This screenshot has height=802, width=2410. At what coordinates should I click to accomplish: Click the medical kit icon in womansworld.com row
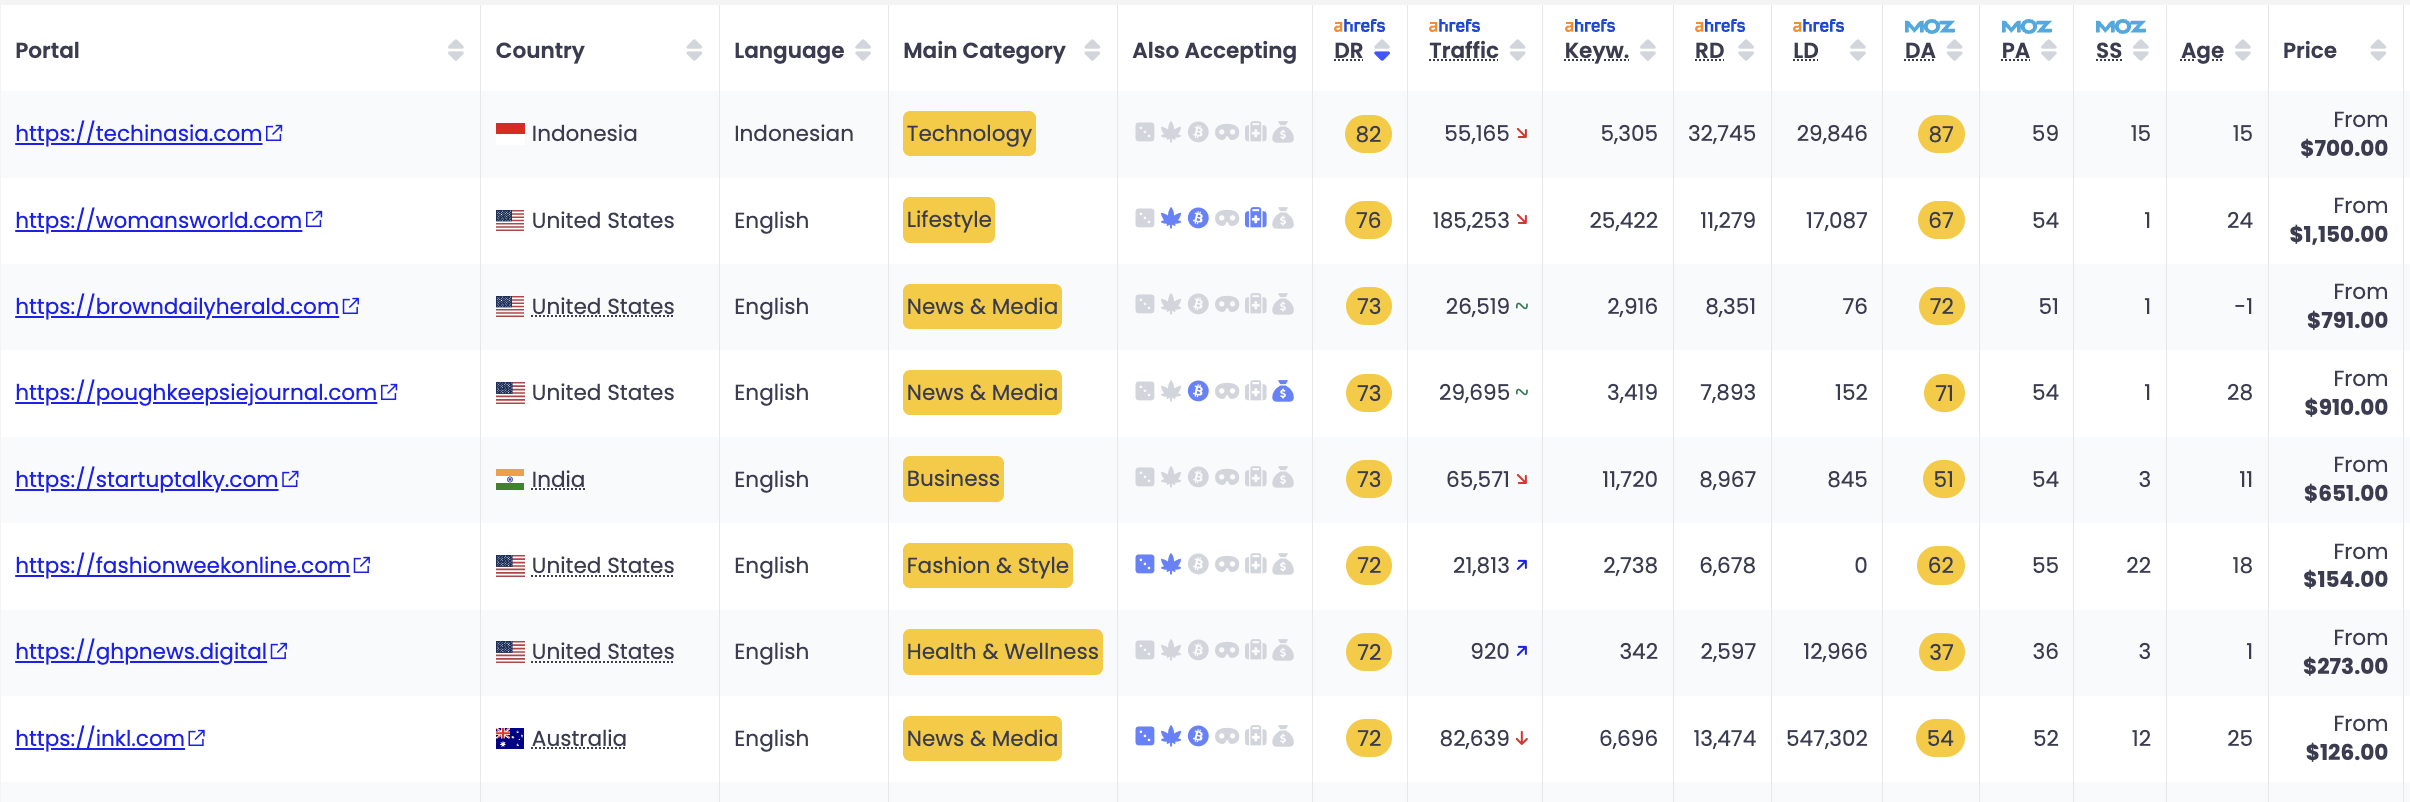(x=1256, y=219)
